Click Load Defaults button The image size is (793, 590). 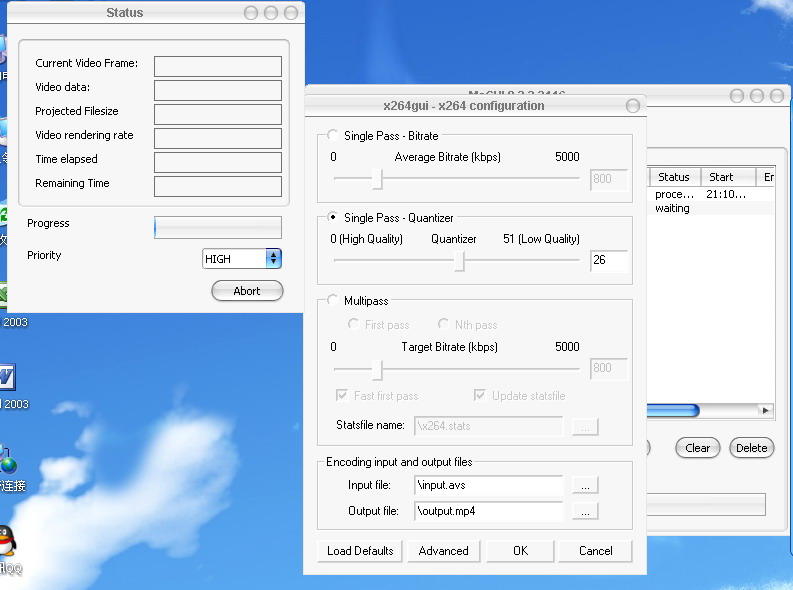click(x=360, y=551)
